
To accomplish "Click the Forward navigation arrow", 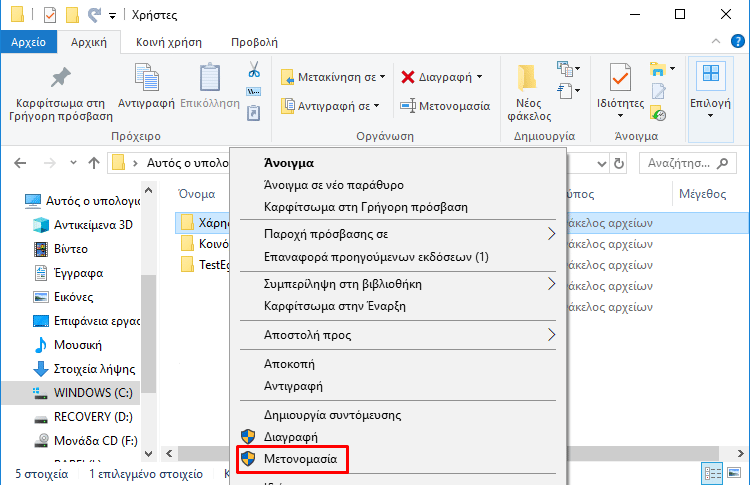I will [x=49, y=163].
